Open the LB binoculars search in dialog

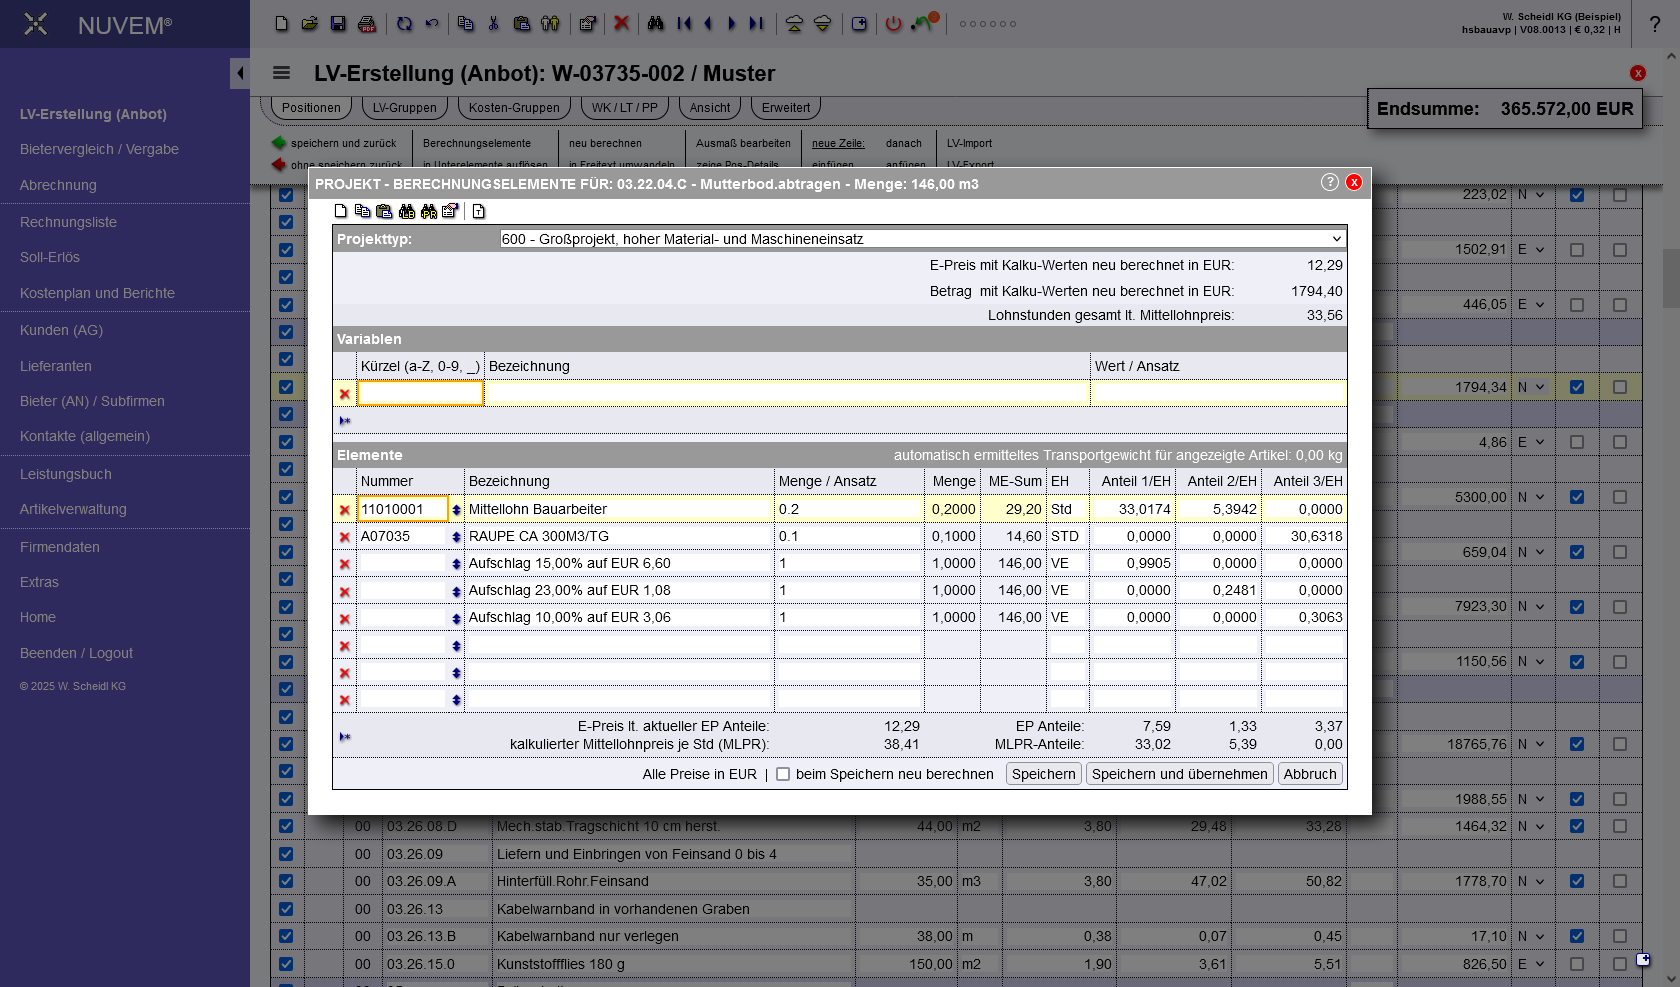tap(406, 211)
